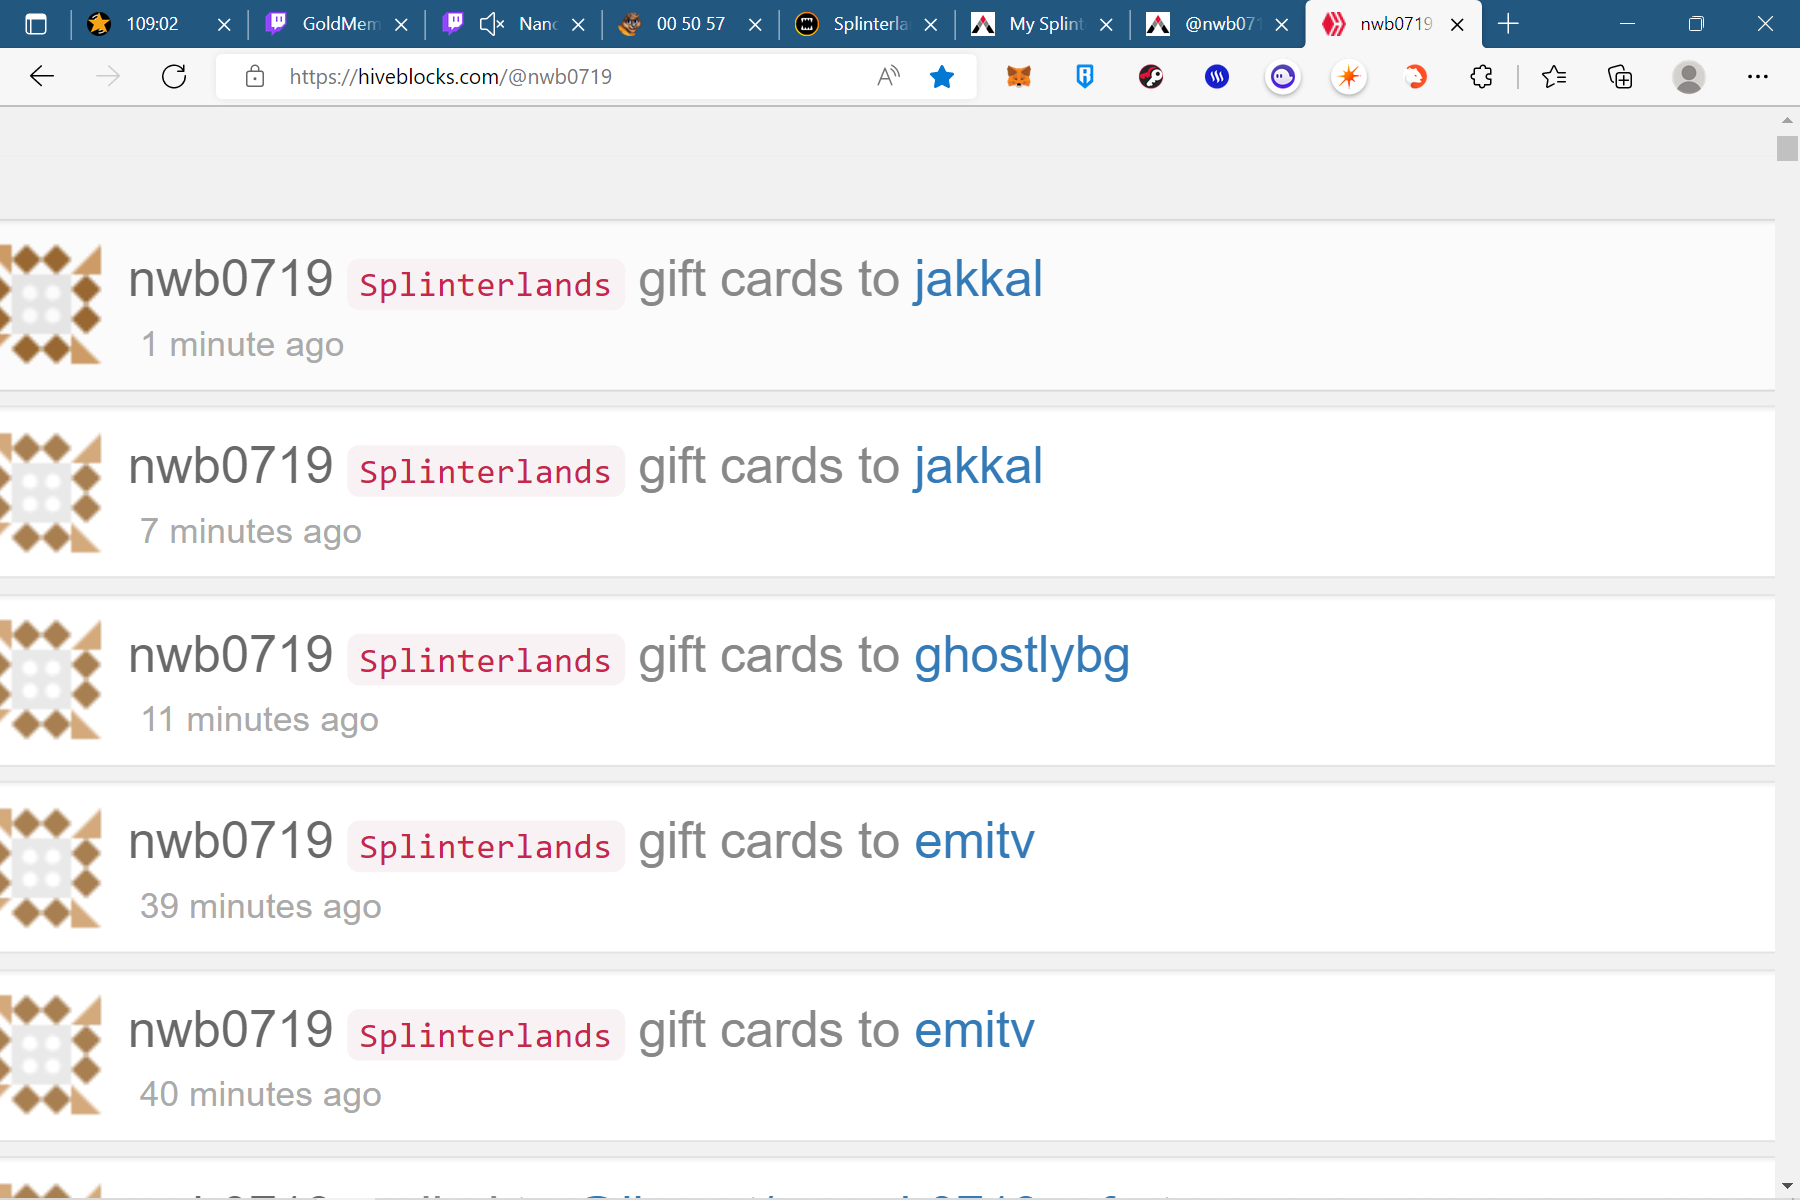Screen dimensions: 1800x1200
Task: Open the browser profile avatar
Action: coord(1689,76)
